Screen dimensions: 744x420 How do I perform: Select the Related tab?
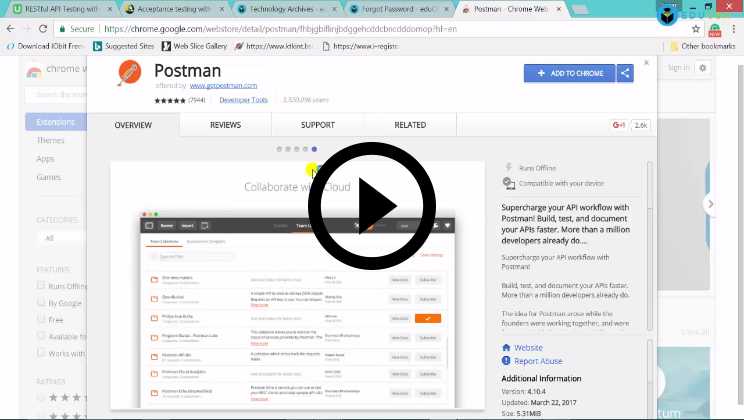click(409, 126)
